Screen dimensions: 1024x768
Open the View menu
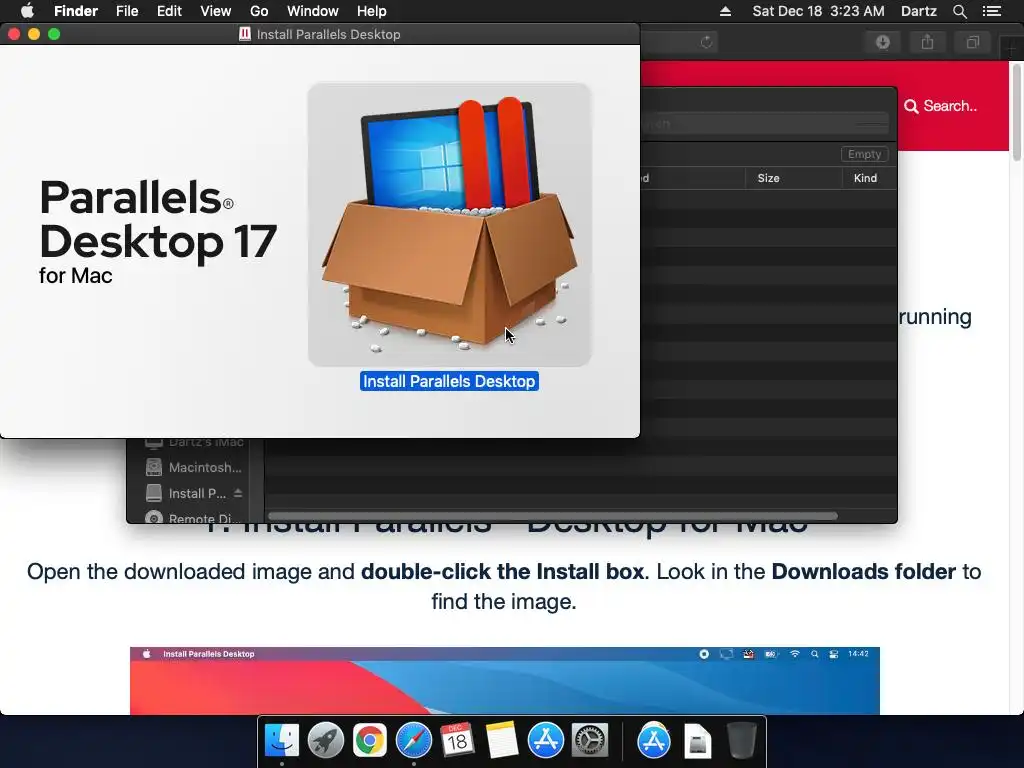pos(216,11)
